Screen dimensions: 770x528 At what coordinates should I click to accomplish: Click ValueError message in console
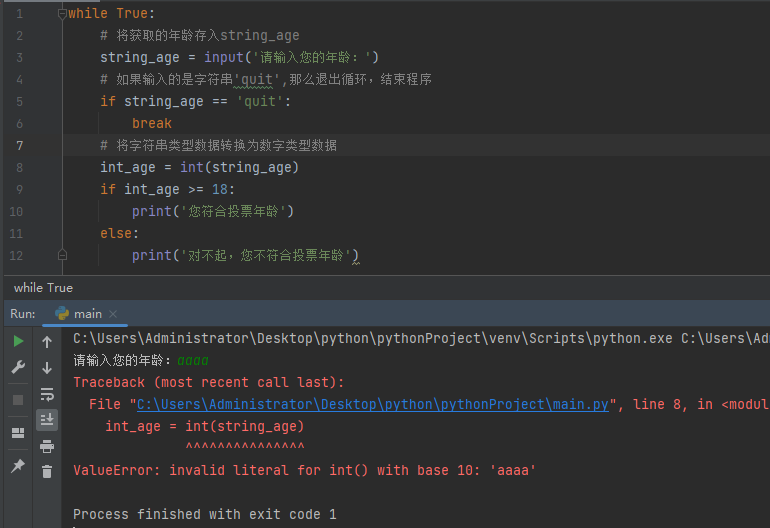point(304,471)
